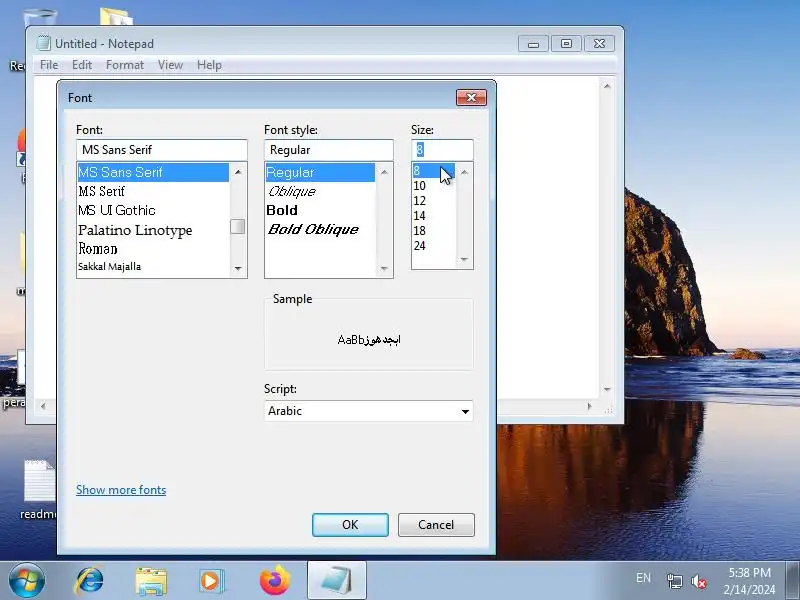Click the Size list scroll up arrow

click(464, 172)
